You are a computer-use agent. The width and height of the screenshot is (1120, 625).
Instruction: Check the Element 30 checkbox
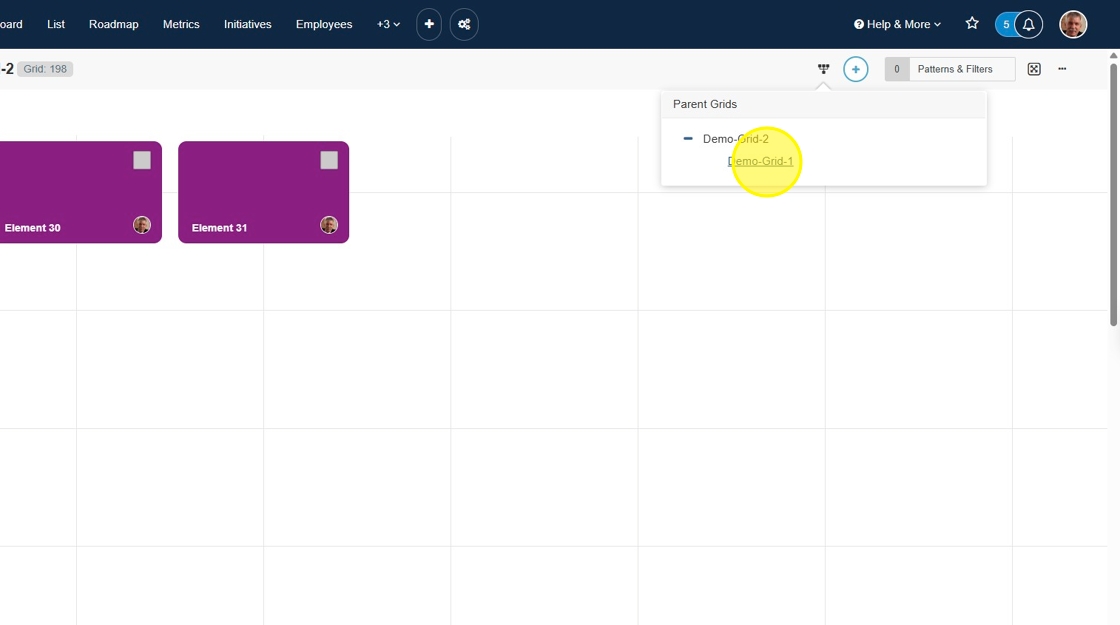click(142, 160)
